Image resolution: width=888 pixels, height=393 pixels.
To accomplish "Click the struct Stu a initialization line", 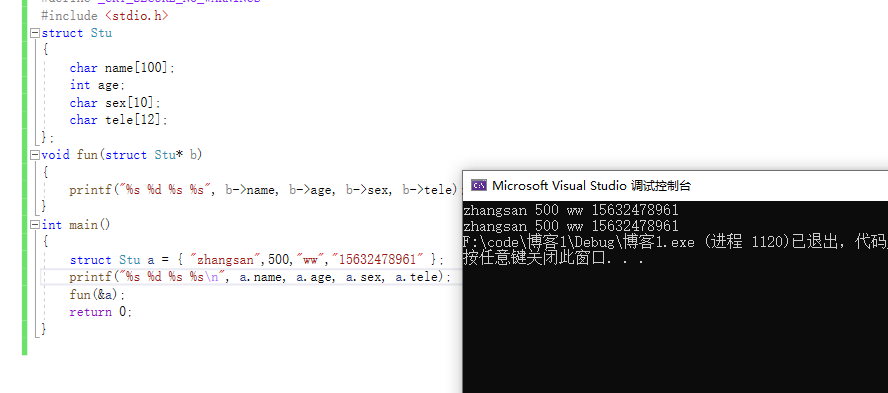I will 257,260.
